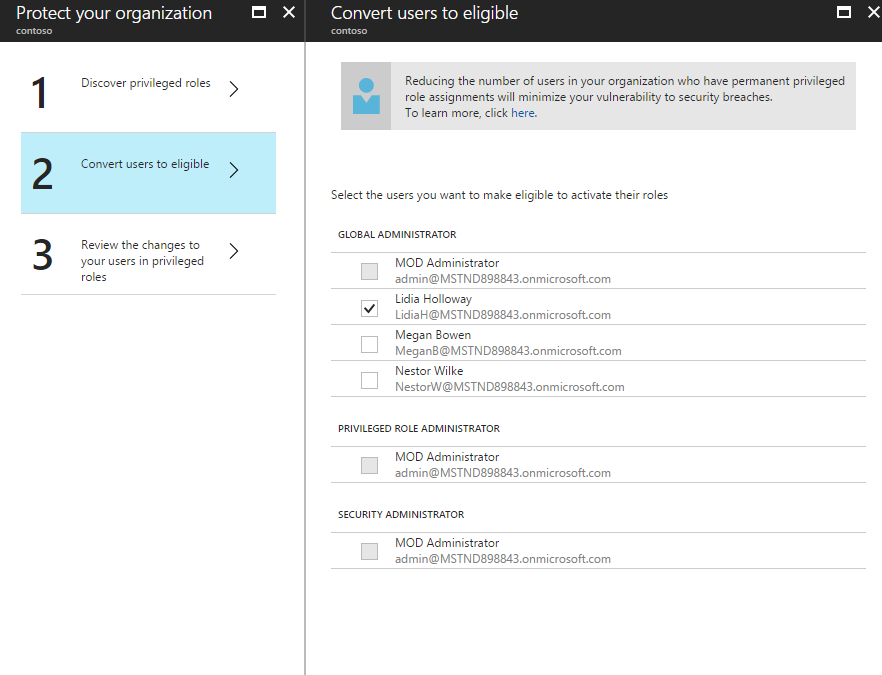The height and width of the screenshot is (675, 882).
Task: Click Nestor Wilke's email address
Action: (x=509, y=387)
